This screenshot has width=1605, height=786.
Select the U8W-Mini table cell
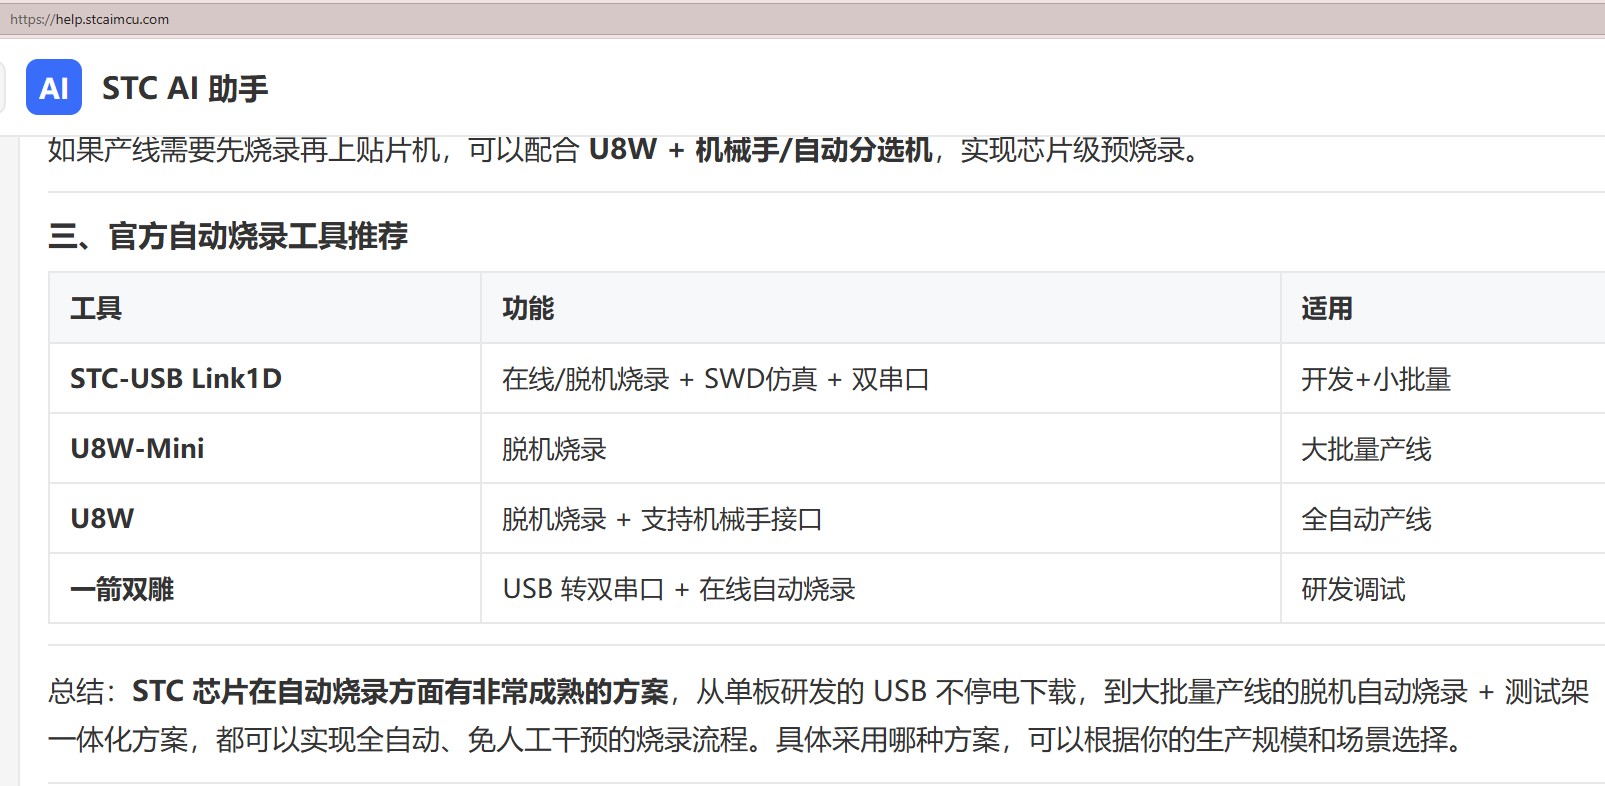[265, 449]
